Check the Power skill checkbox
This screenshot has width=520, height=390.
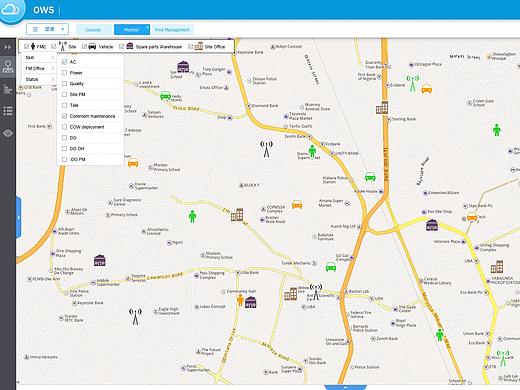(x=64, y=73)
